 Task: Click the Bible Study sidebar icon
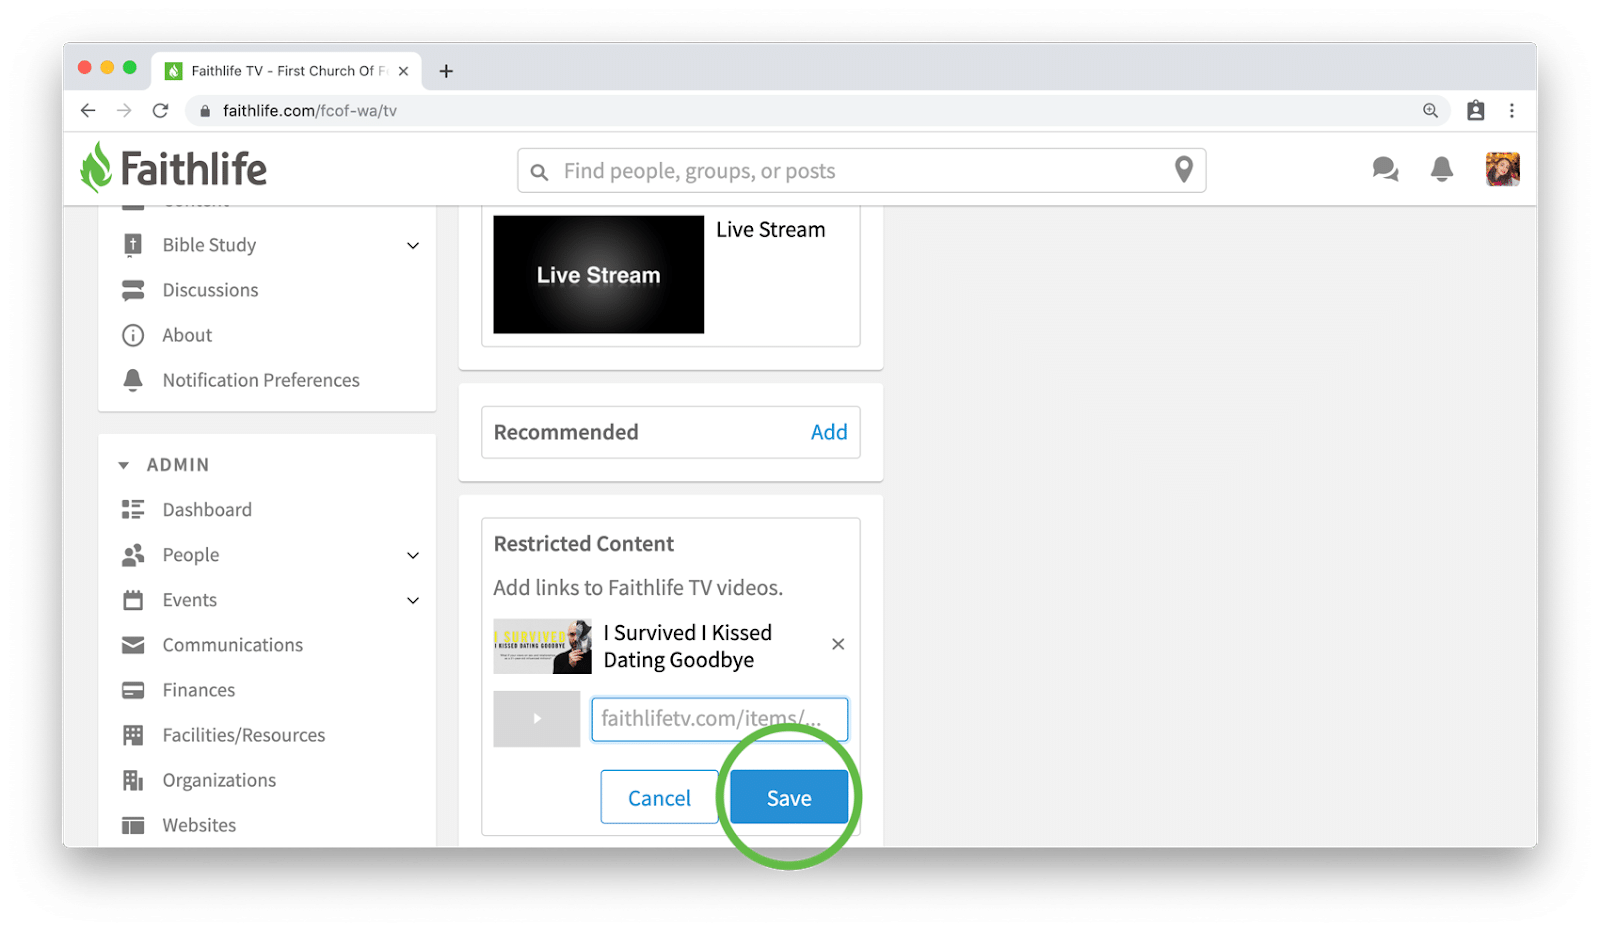(x=132, y=245)
